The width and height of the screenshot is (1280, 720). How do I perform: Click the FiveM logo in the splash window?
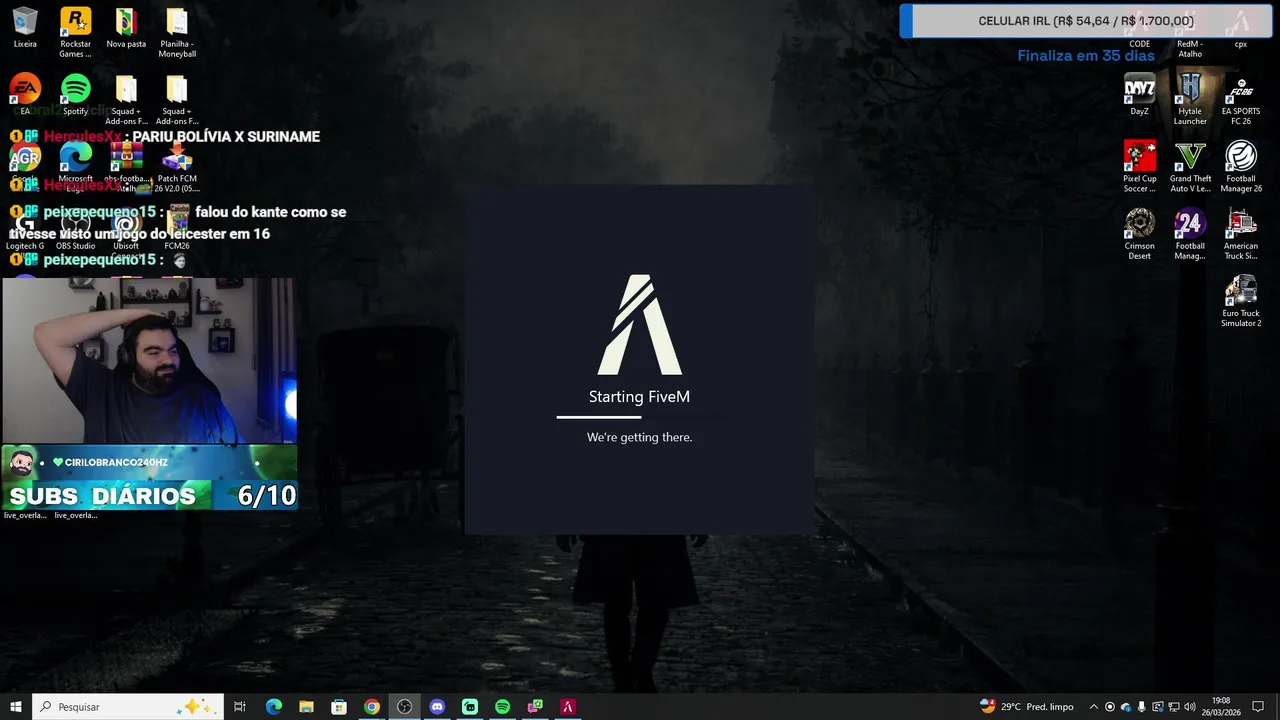[640, 325]
